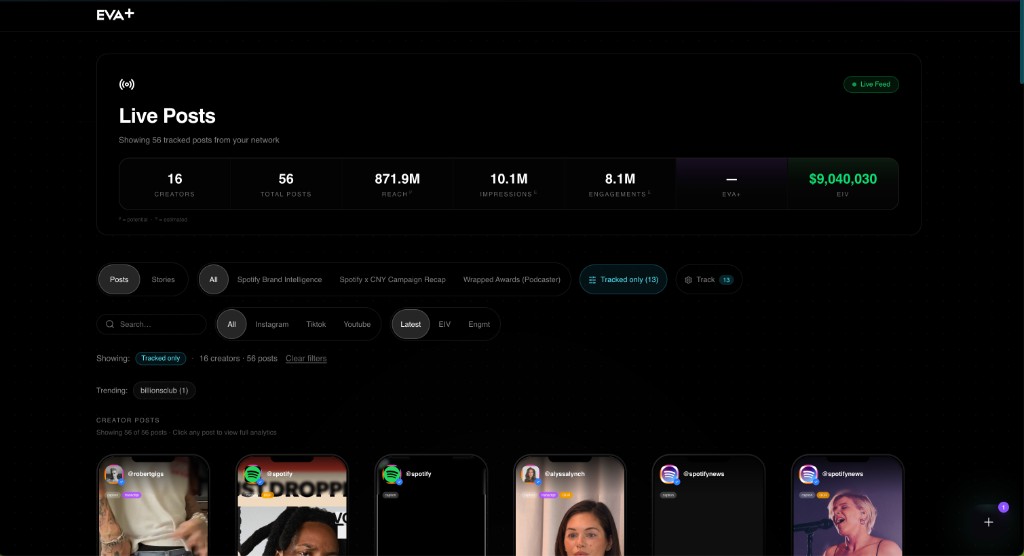Viewport: 1024px width, 556px height.
Task: Click the search magnifier icon
Action: coord(110,324)
